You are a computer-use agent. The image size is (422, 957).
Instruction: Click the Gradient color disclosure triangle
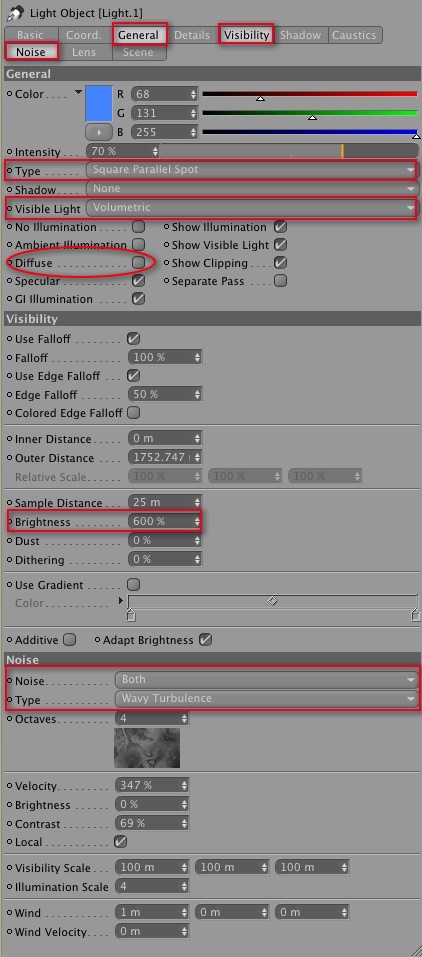point(121,602)
